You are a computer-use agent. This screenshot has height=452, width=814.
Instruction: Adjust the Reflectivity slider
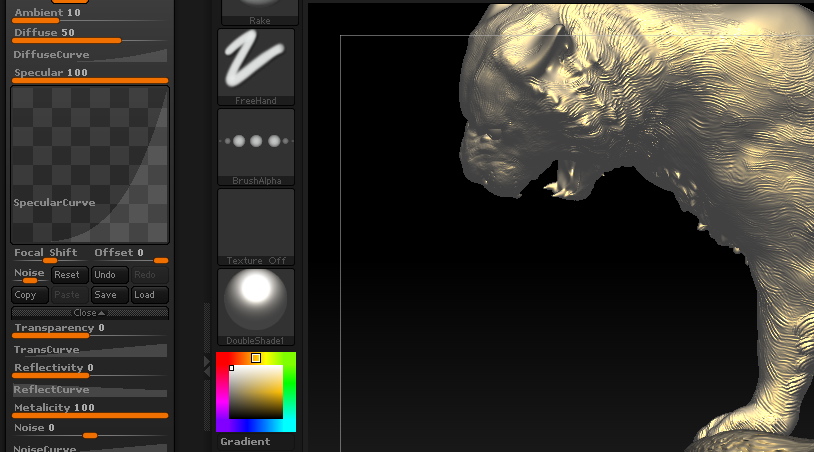(x=90, y=371)
